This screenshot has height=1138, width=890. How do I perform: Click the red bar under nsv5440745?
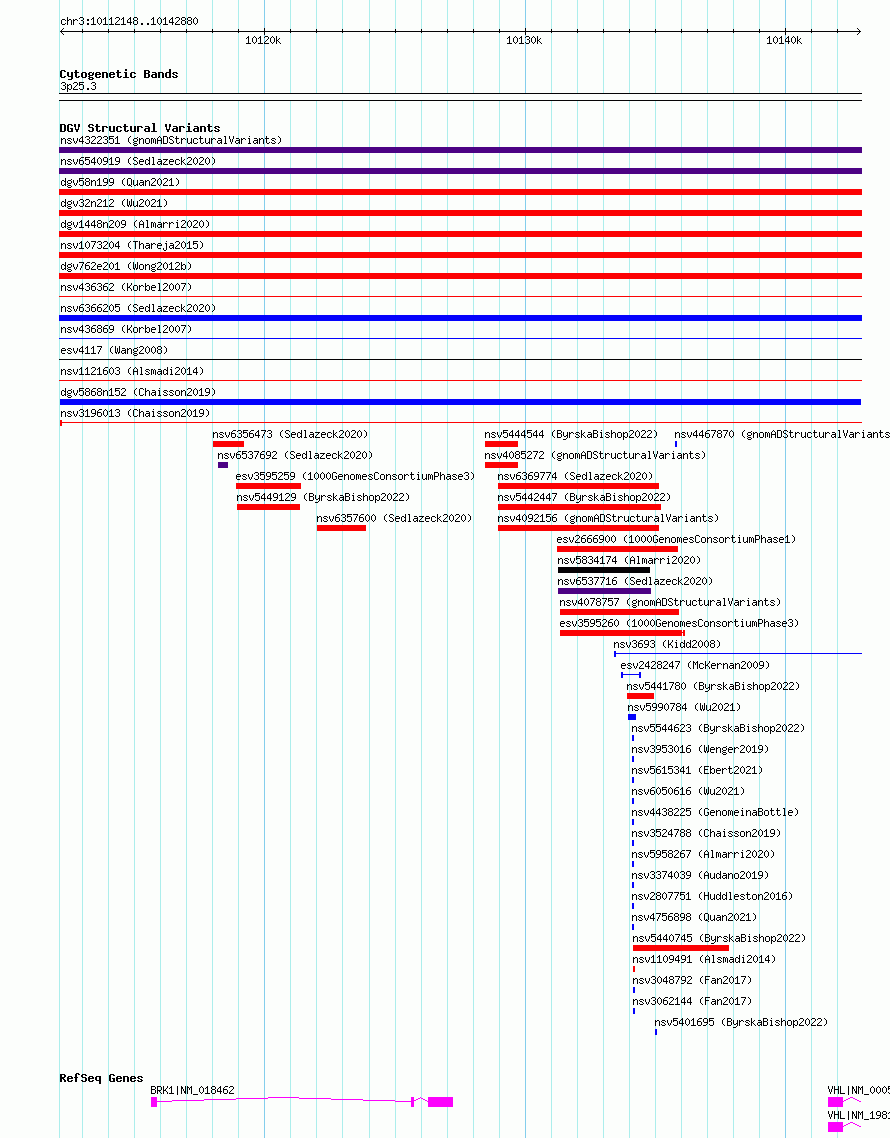(x=681, y=949)
